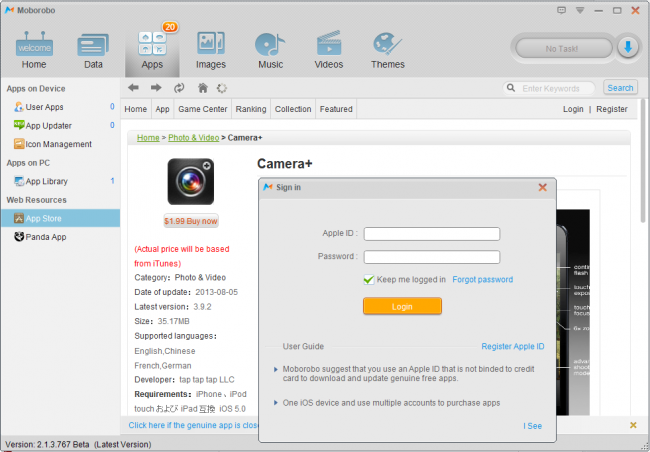The height and width of the screenshot is (452, 650).
Task: Click the Moborobo logo in title bar
Action: coord(9,10)
